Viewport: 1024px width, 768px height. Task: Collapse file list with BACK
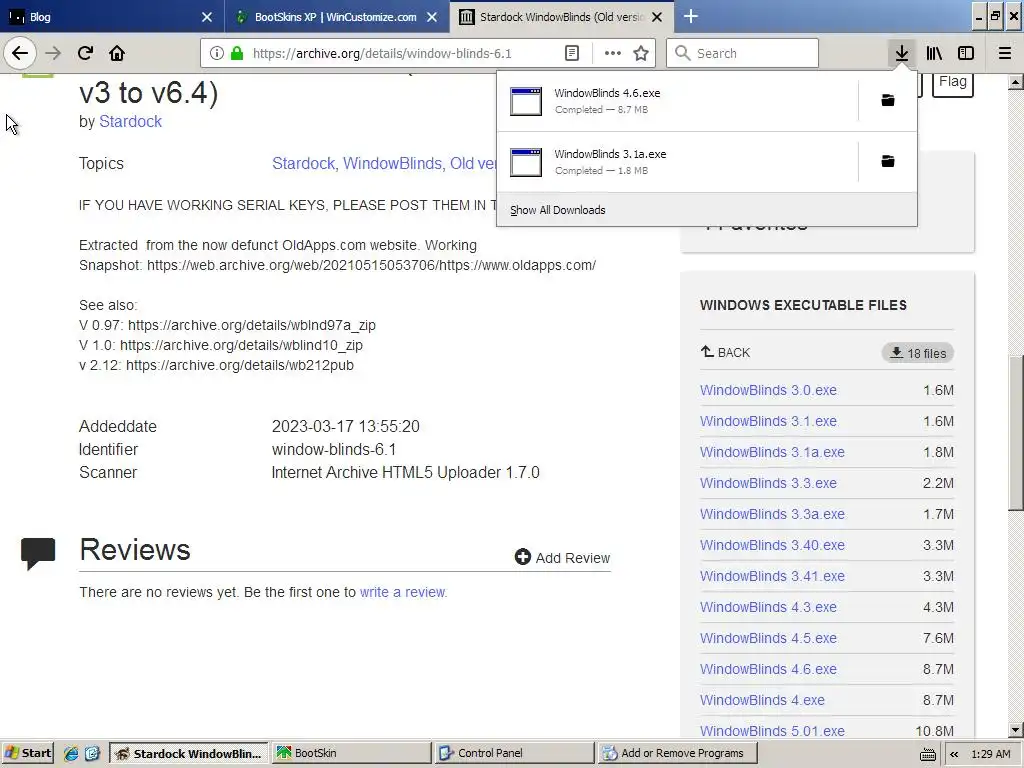pyautogui.click(x=726, y=353)
